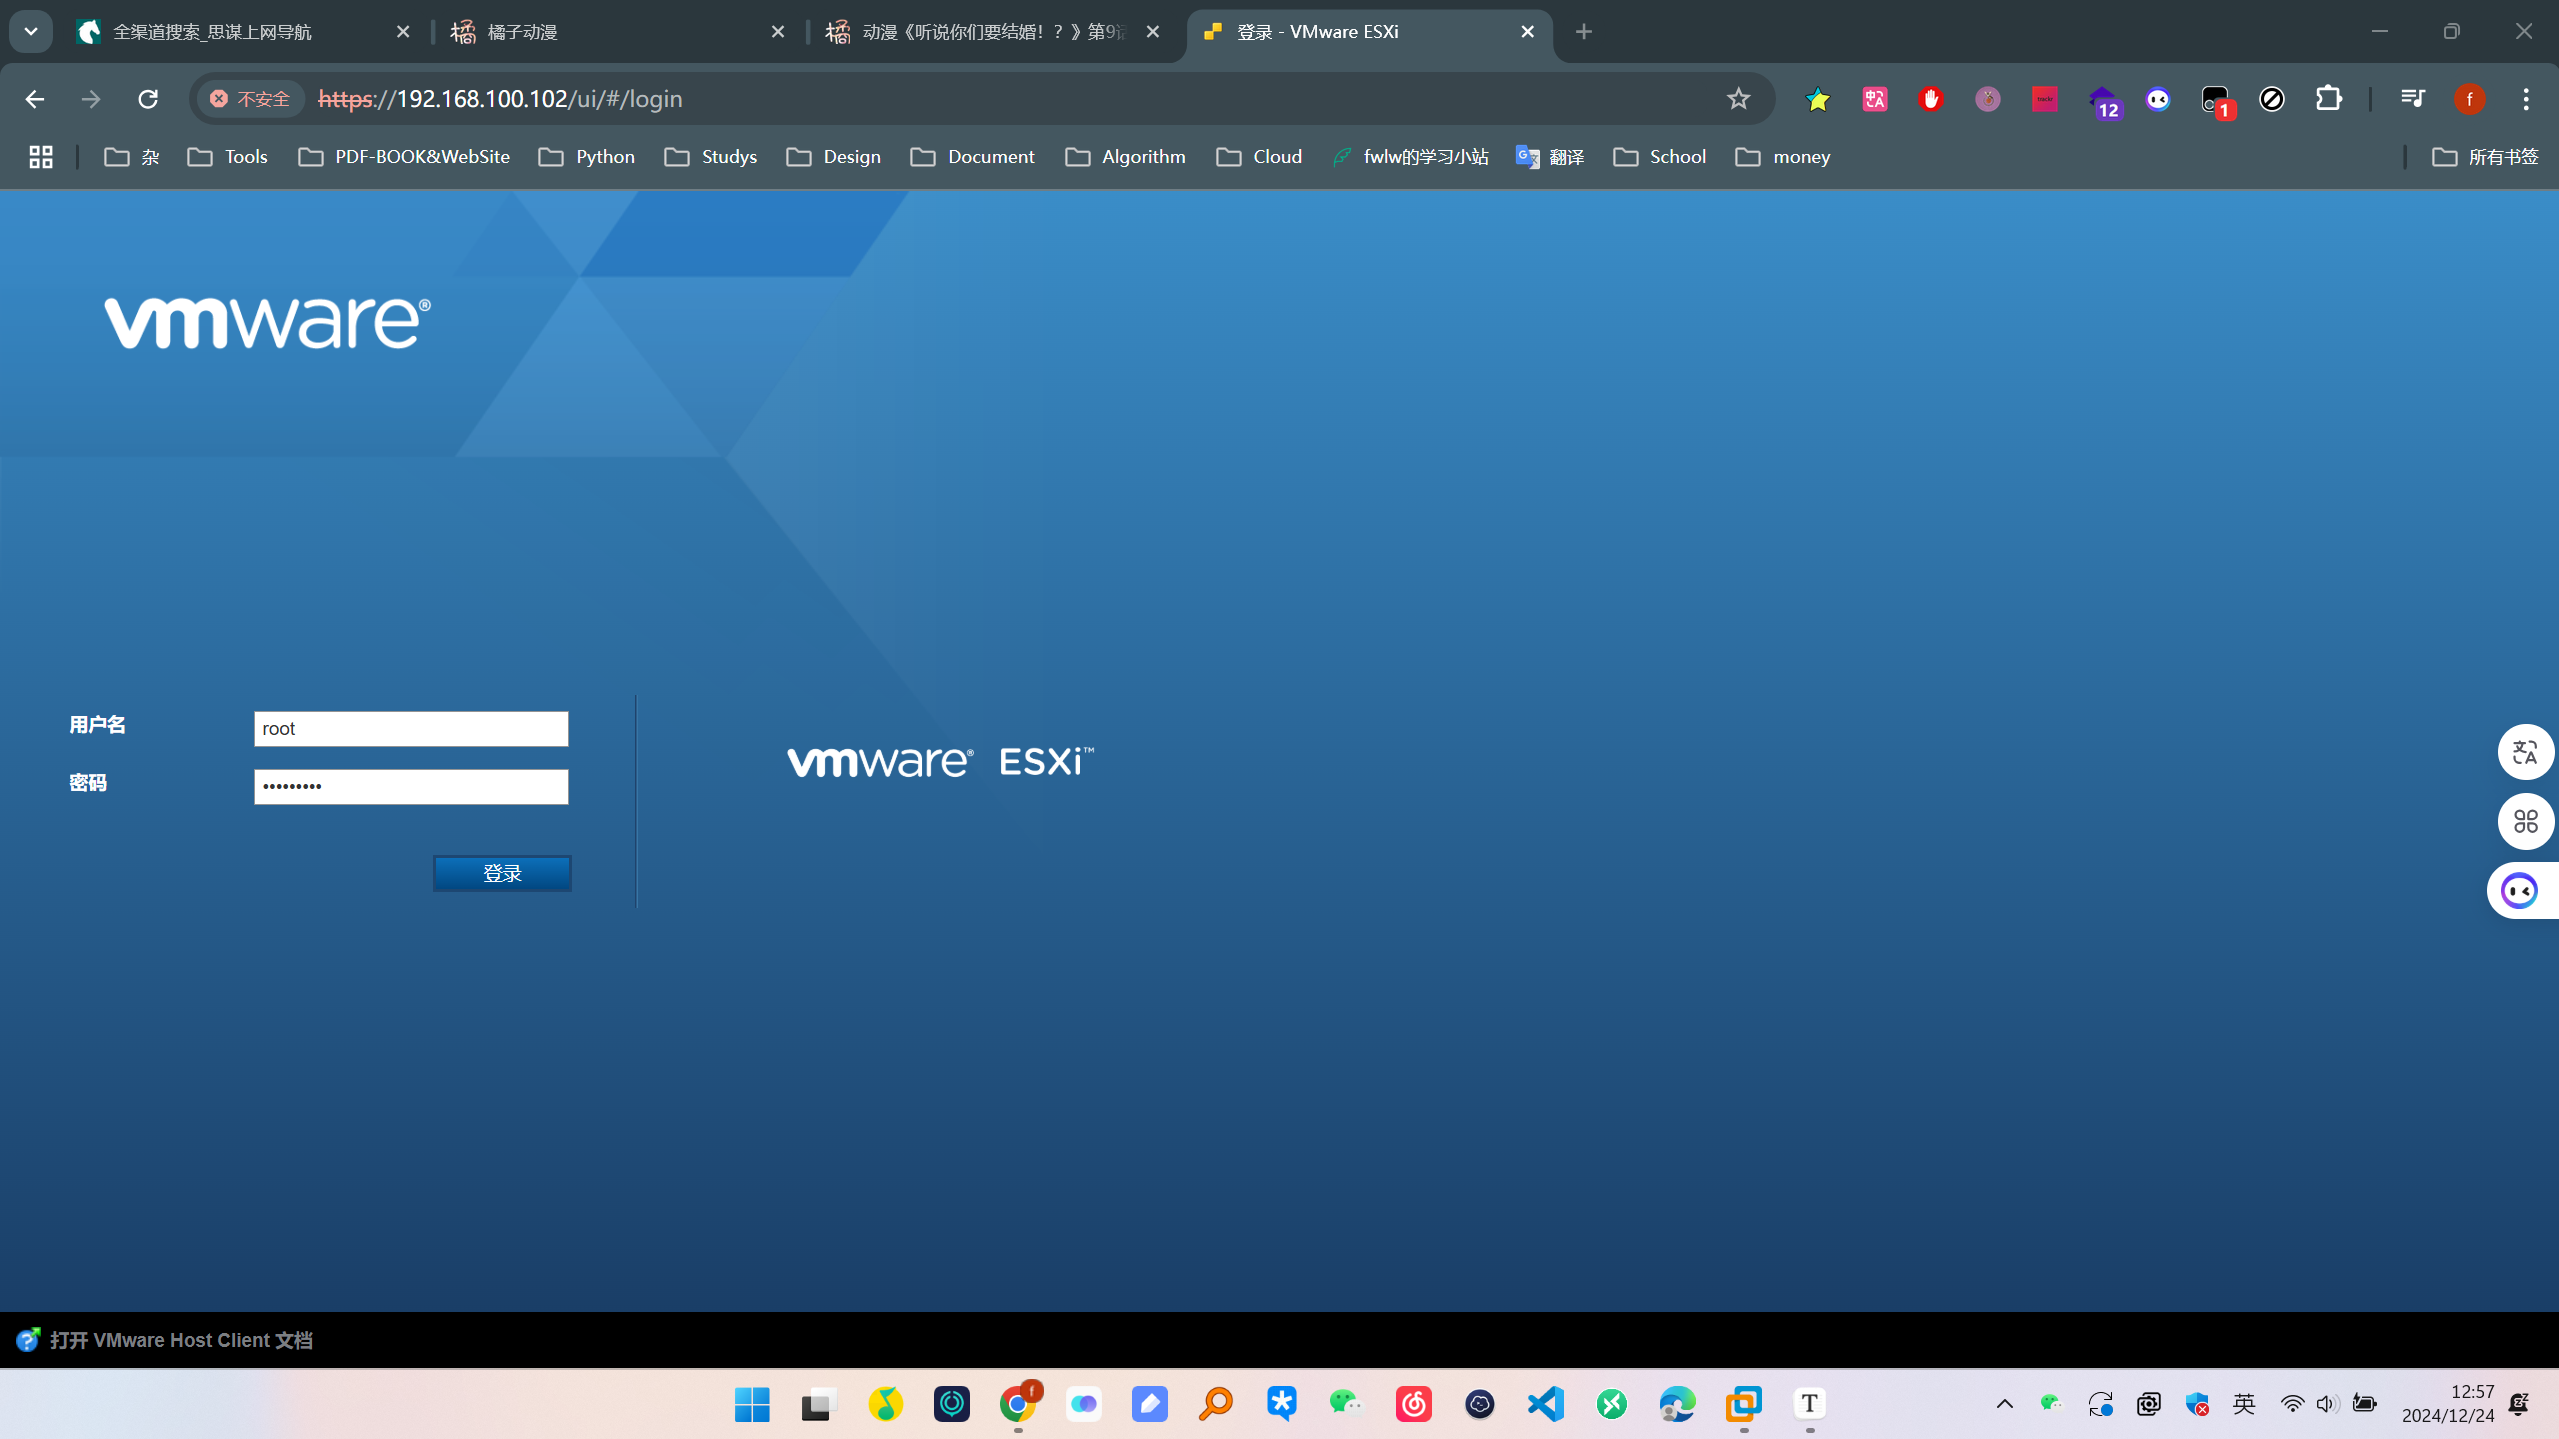Viewport: 2559px width, 1439px height.
Task: Open the red square extension icon
Action: [x=2044, y=99]
